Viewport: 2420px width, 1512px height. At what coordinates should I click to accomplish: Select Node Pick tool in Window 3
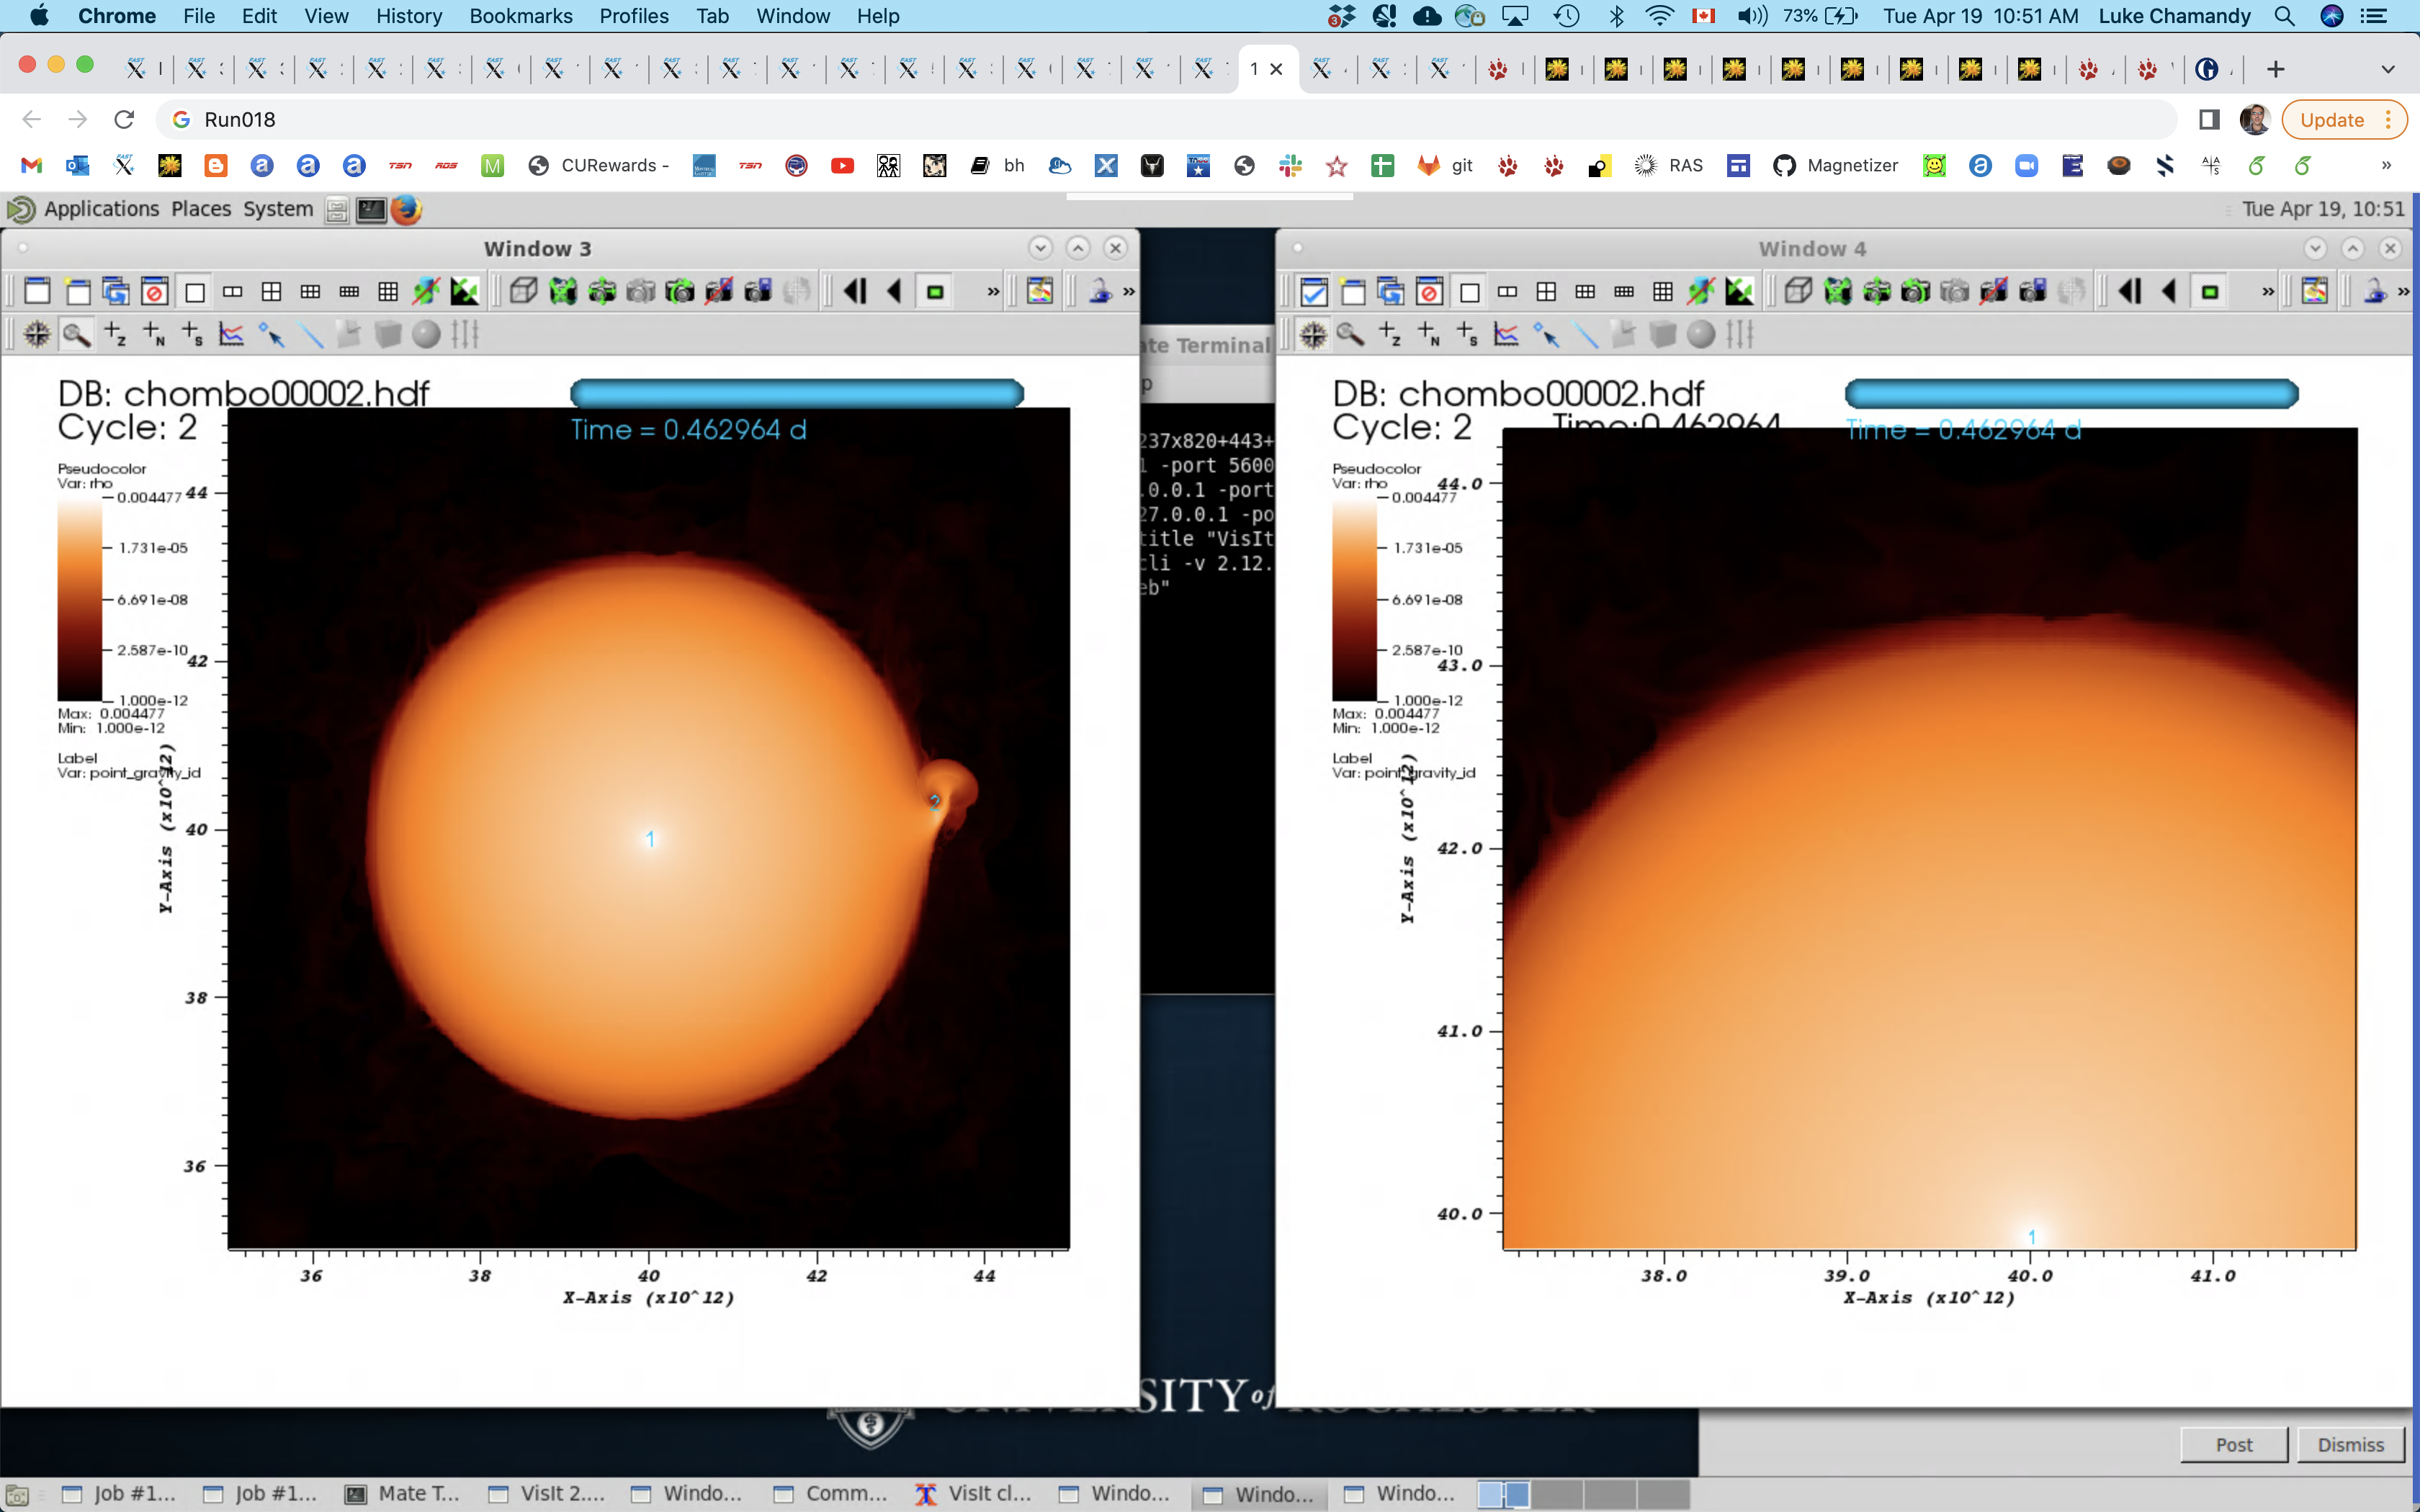click(x=154, y=335)
